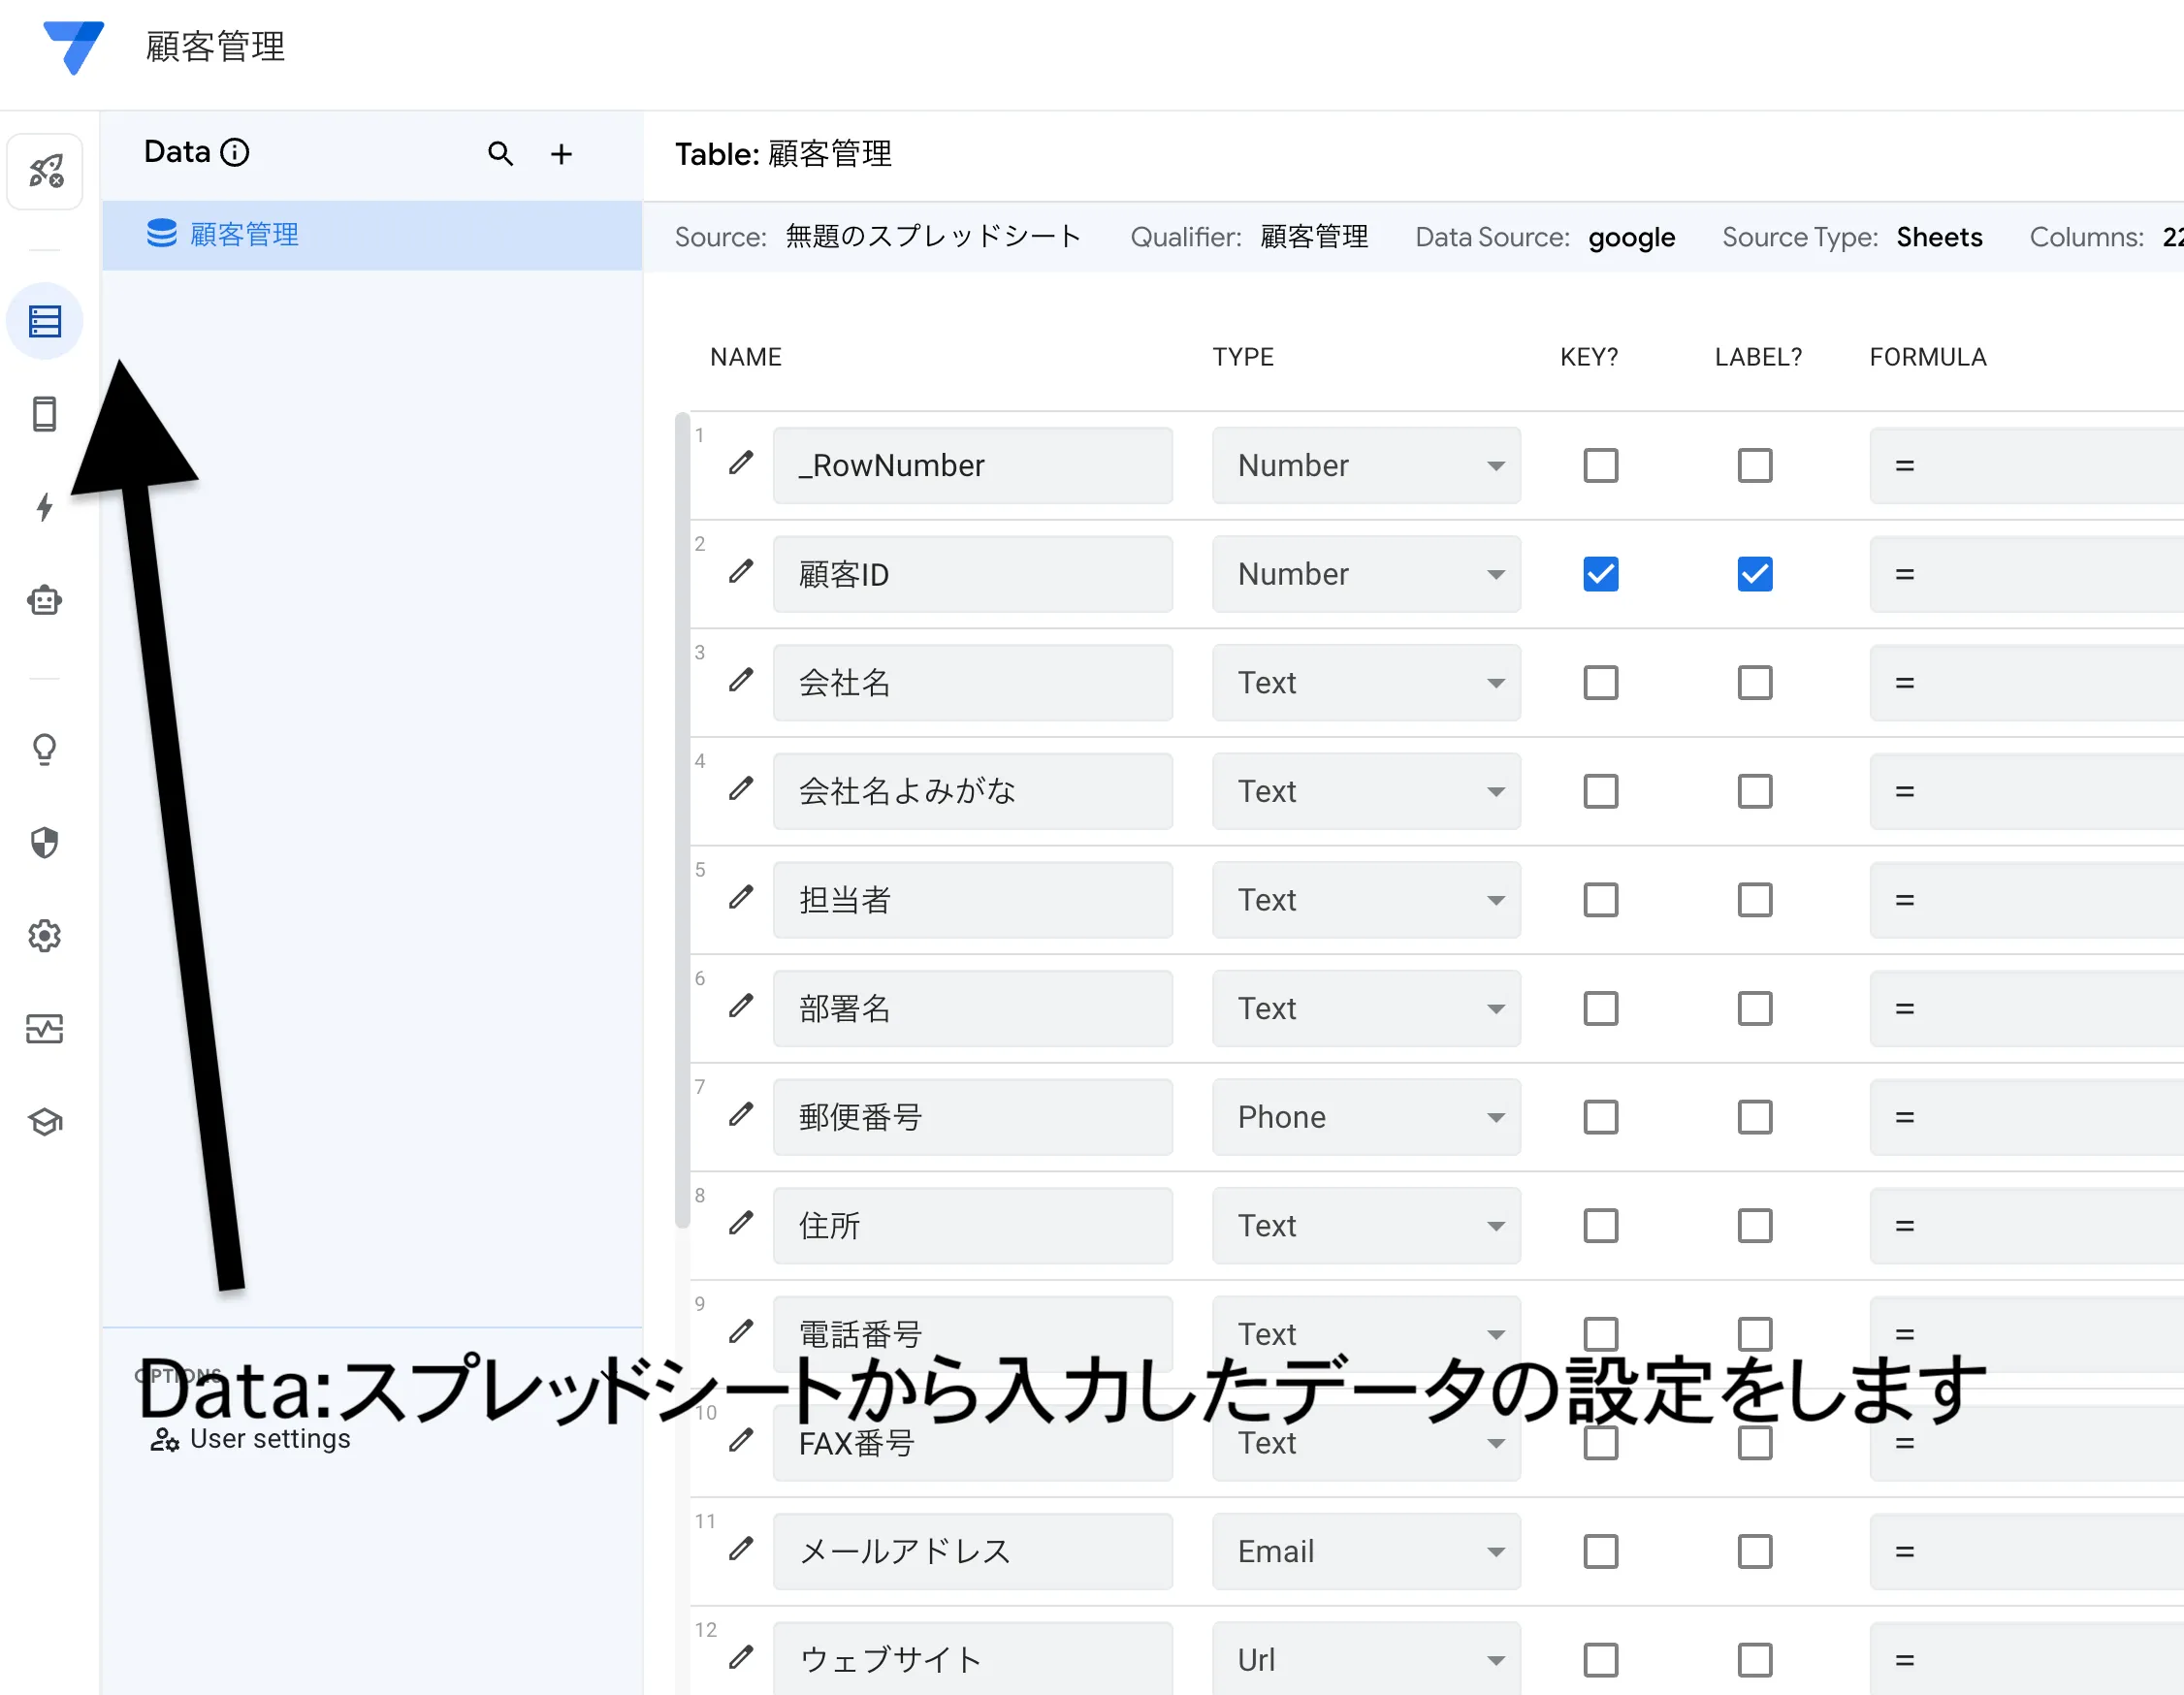Open TYPE dropdown for 会社名
Screen dimensions: 2184x1695
tap(1366, 683)
